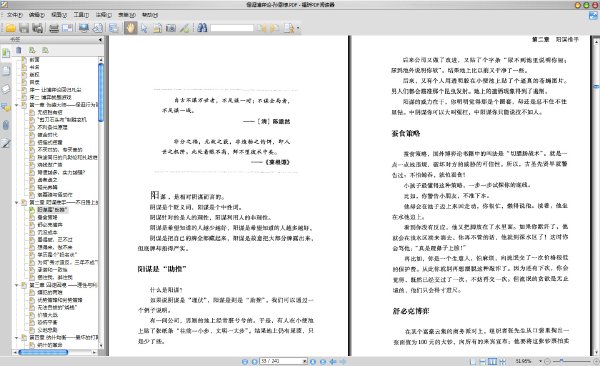The height and width of the screenshot is (366, 600).
Task: Click the document vertical scrollbar thumb
Action: 596,87
